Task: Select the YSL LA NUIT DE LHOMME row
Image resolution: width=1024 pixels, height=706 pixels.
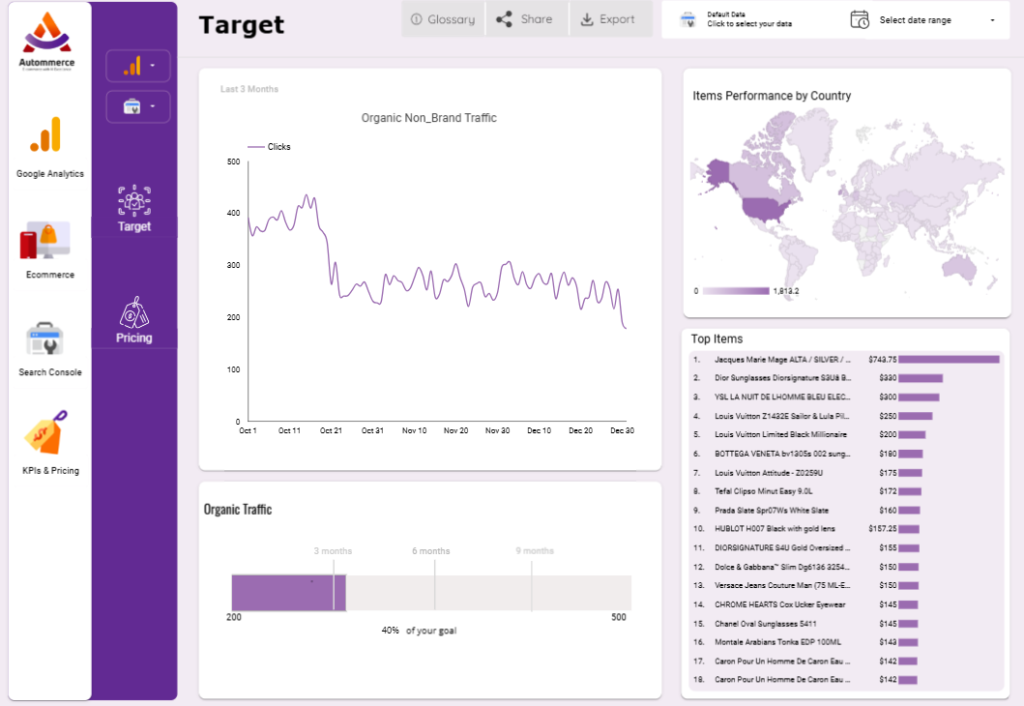Action: click(x=847, y=397)
